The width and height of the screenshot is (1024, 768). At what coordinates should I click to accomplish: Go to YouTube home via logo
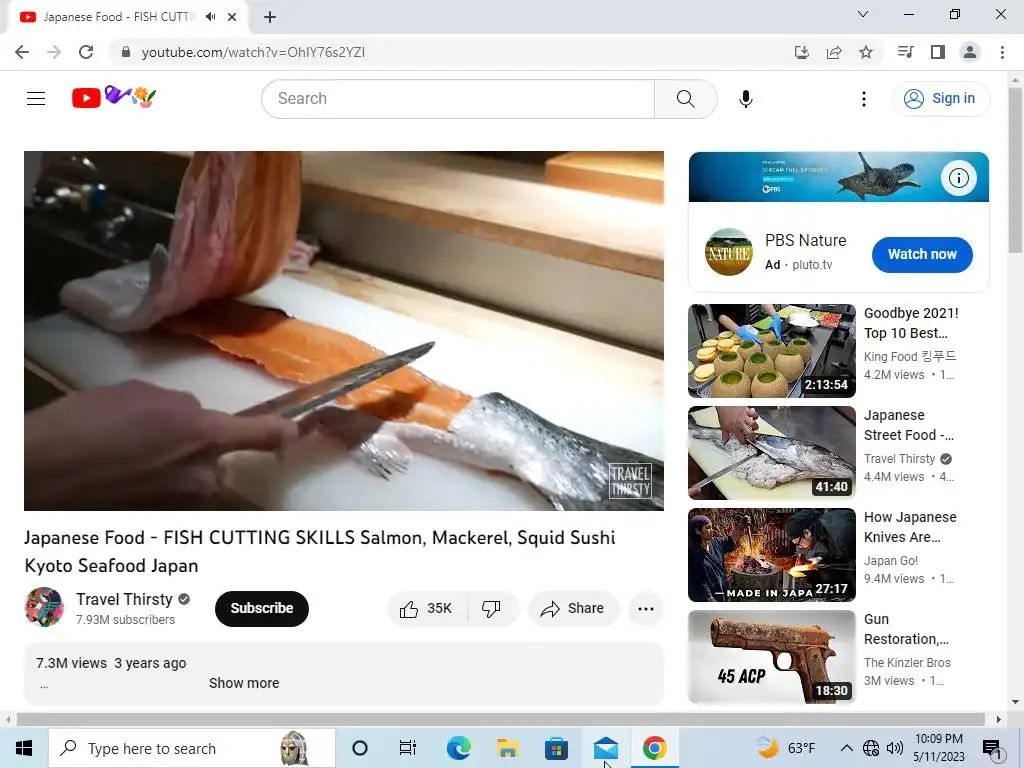[x=114, y=97]
